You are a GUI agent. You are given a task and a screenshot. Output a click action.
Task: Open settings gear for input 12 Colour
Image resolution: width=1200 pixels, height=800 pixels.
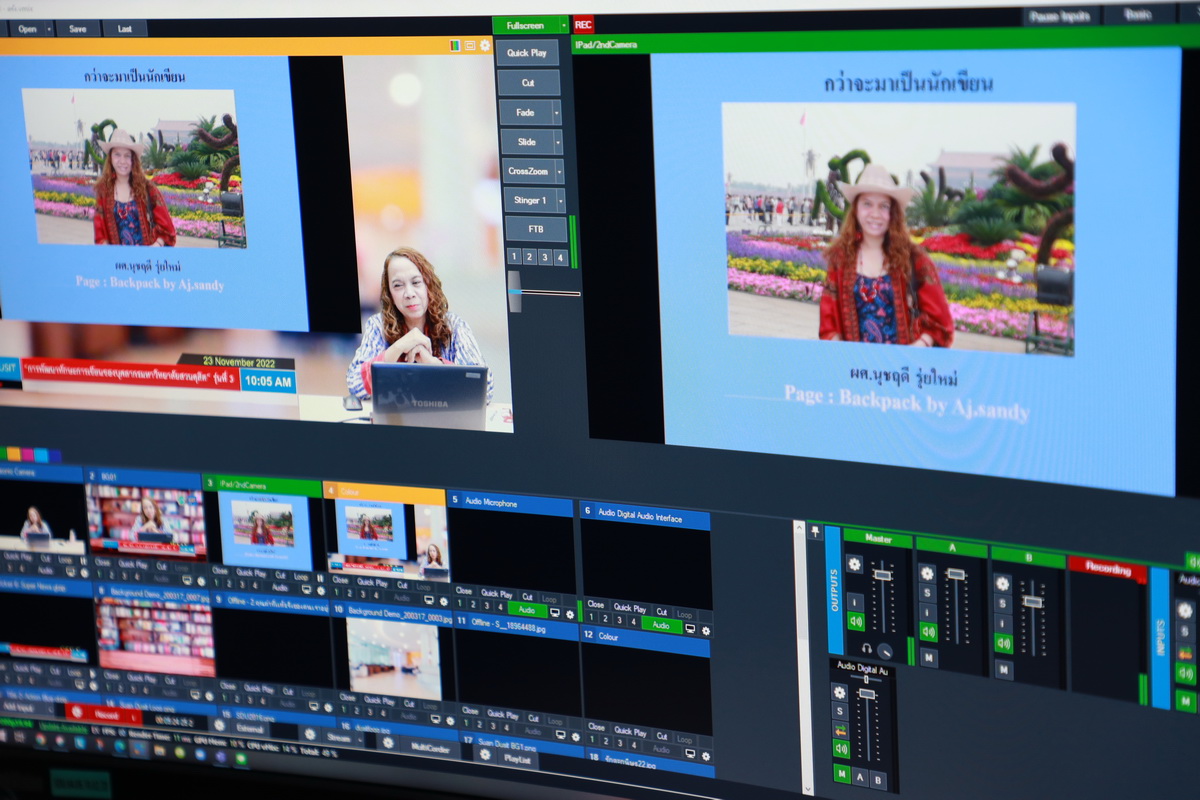(706, 756)
